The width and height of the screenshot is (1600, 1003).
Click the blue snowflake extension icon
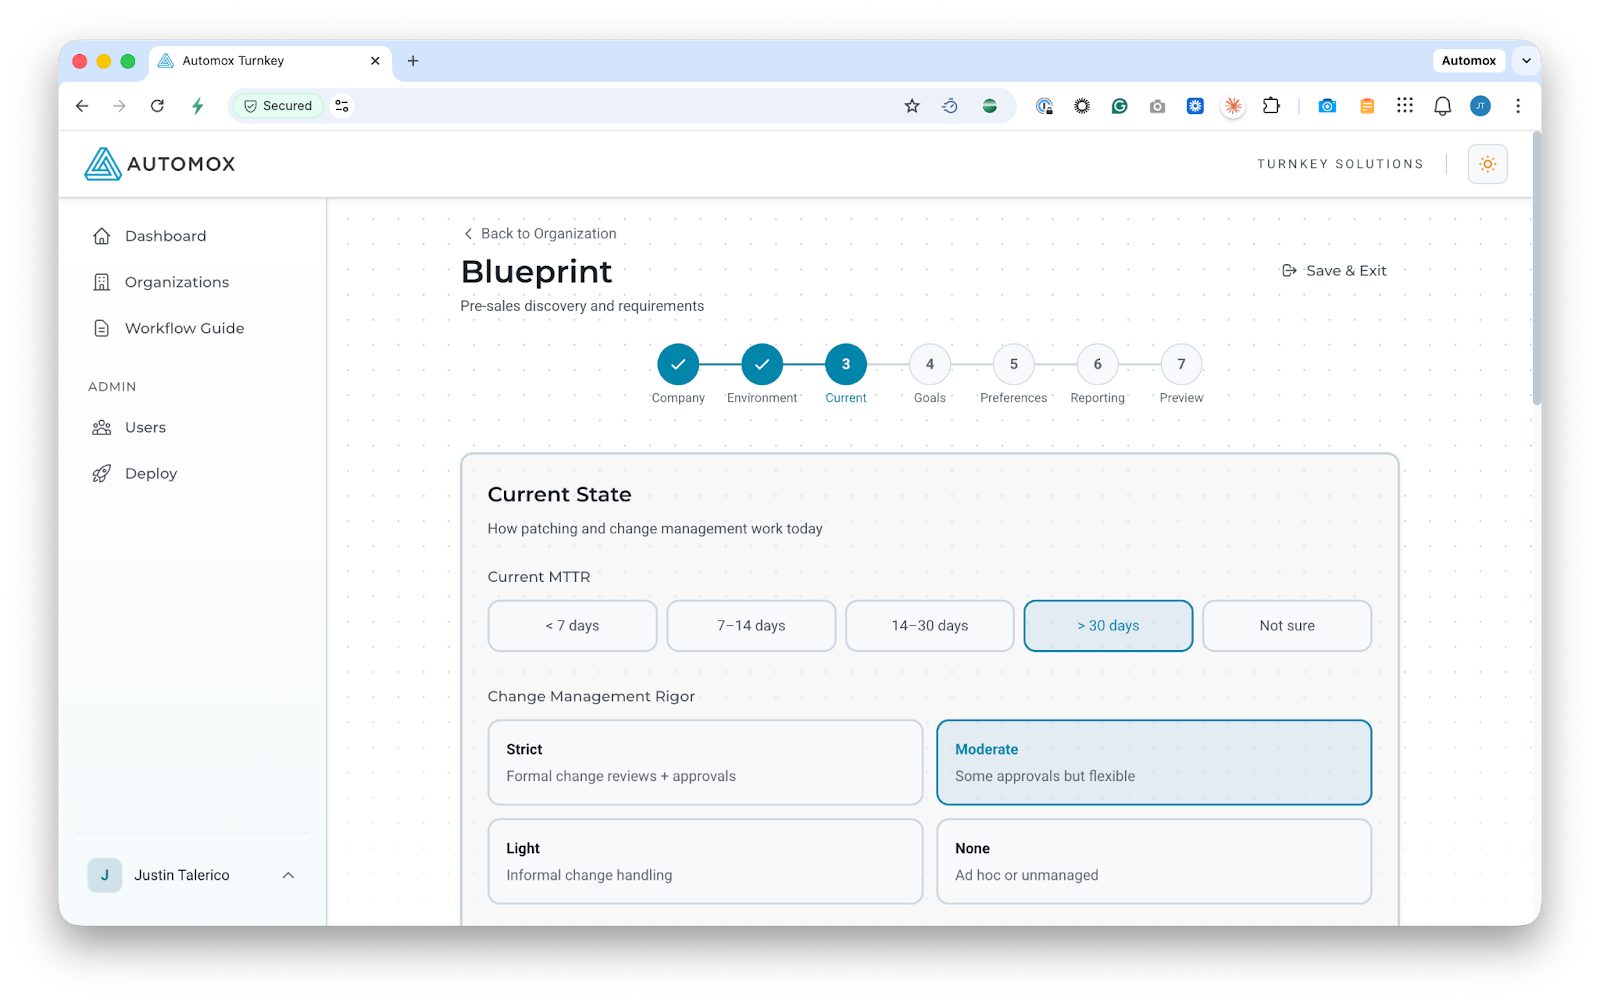[1195, 106]
